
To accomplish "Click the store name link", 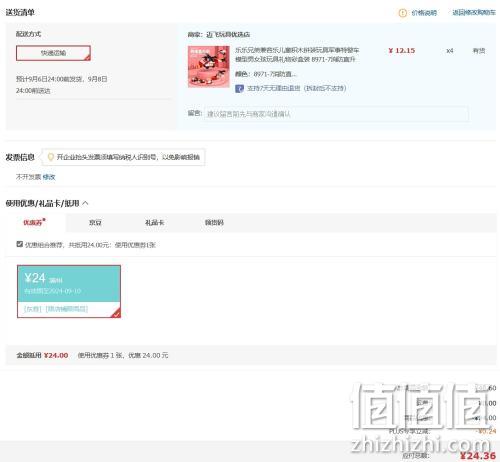I will (x=228, y=34).
